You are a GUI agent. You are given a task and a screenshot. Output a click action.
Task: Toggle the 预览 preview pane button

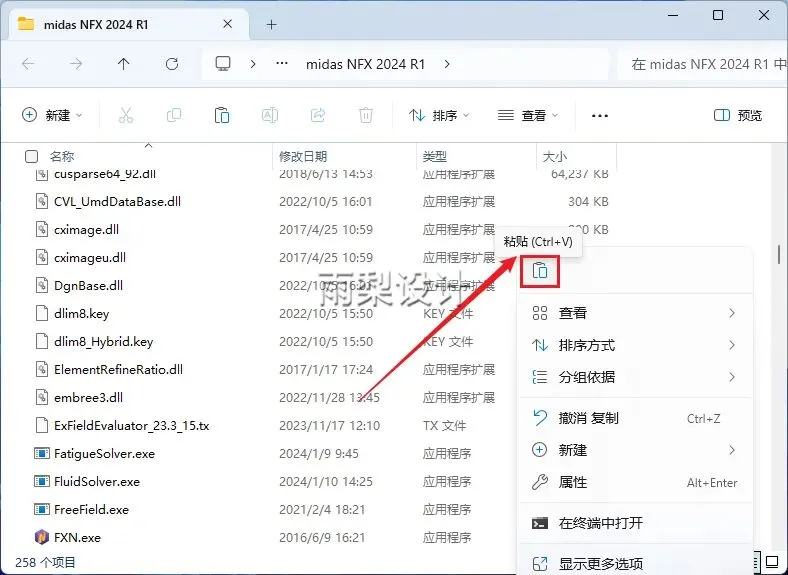738,116
